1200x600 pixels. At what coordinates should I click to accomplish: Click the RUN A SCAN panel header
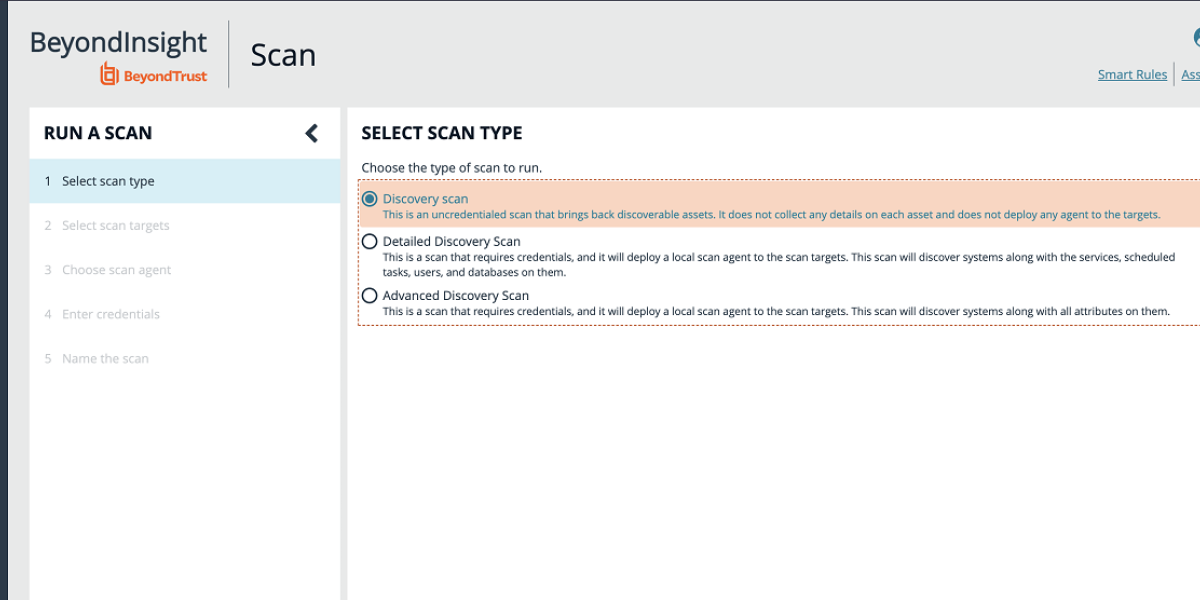click(98, 133)
